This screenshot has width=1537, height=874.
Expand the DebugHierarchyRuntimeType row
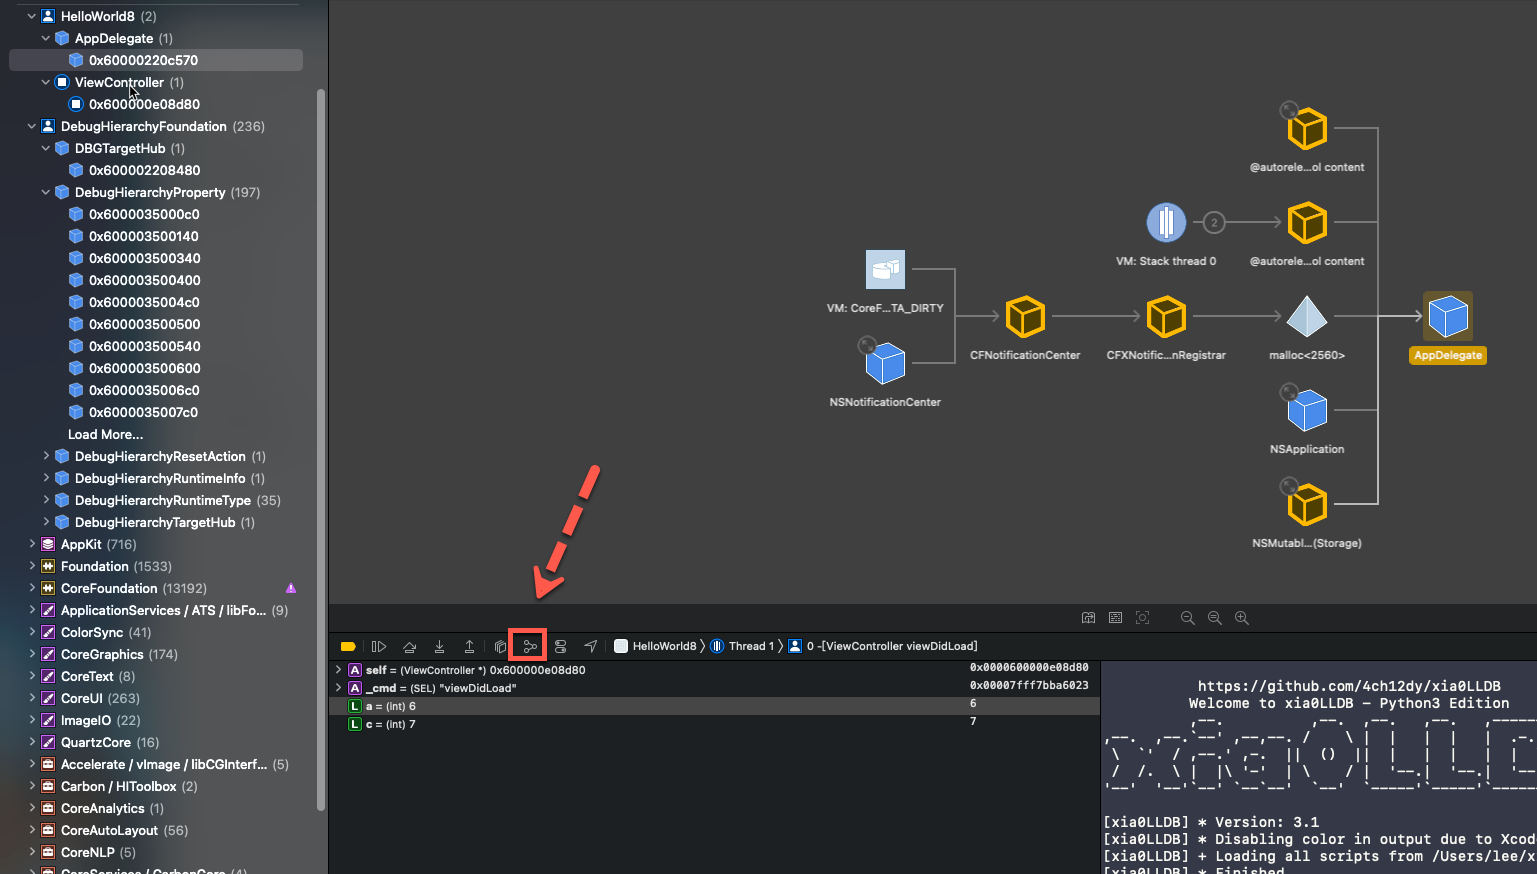tap(46, 500)
